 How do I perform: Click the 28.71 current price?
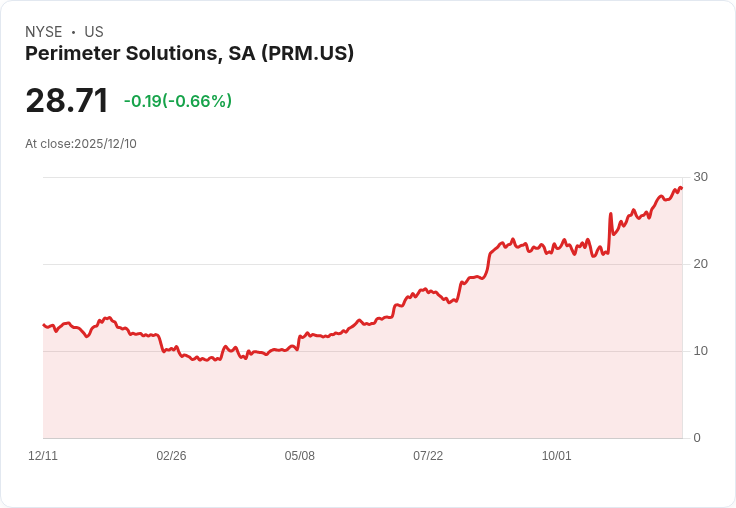pos(67,101)
